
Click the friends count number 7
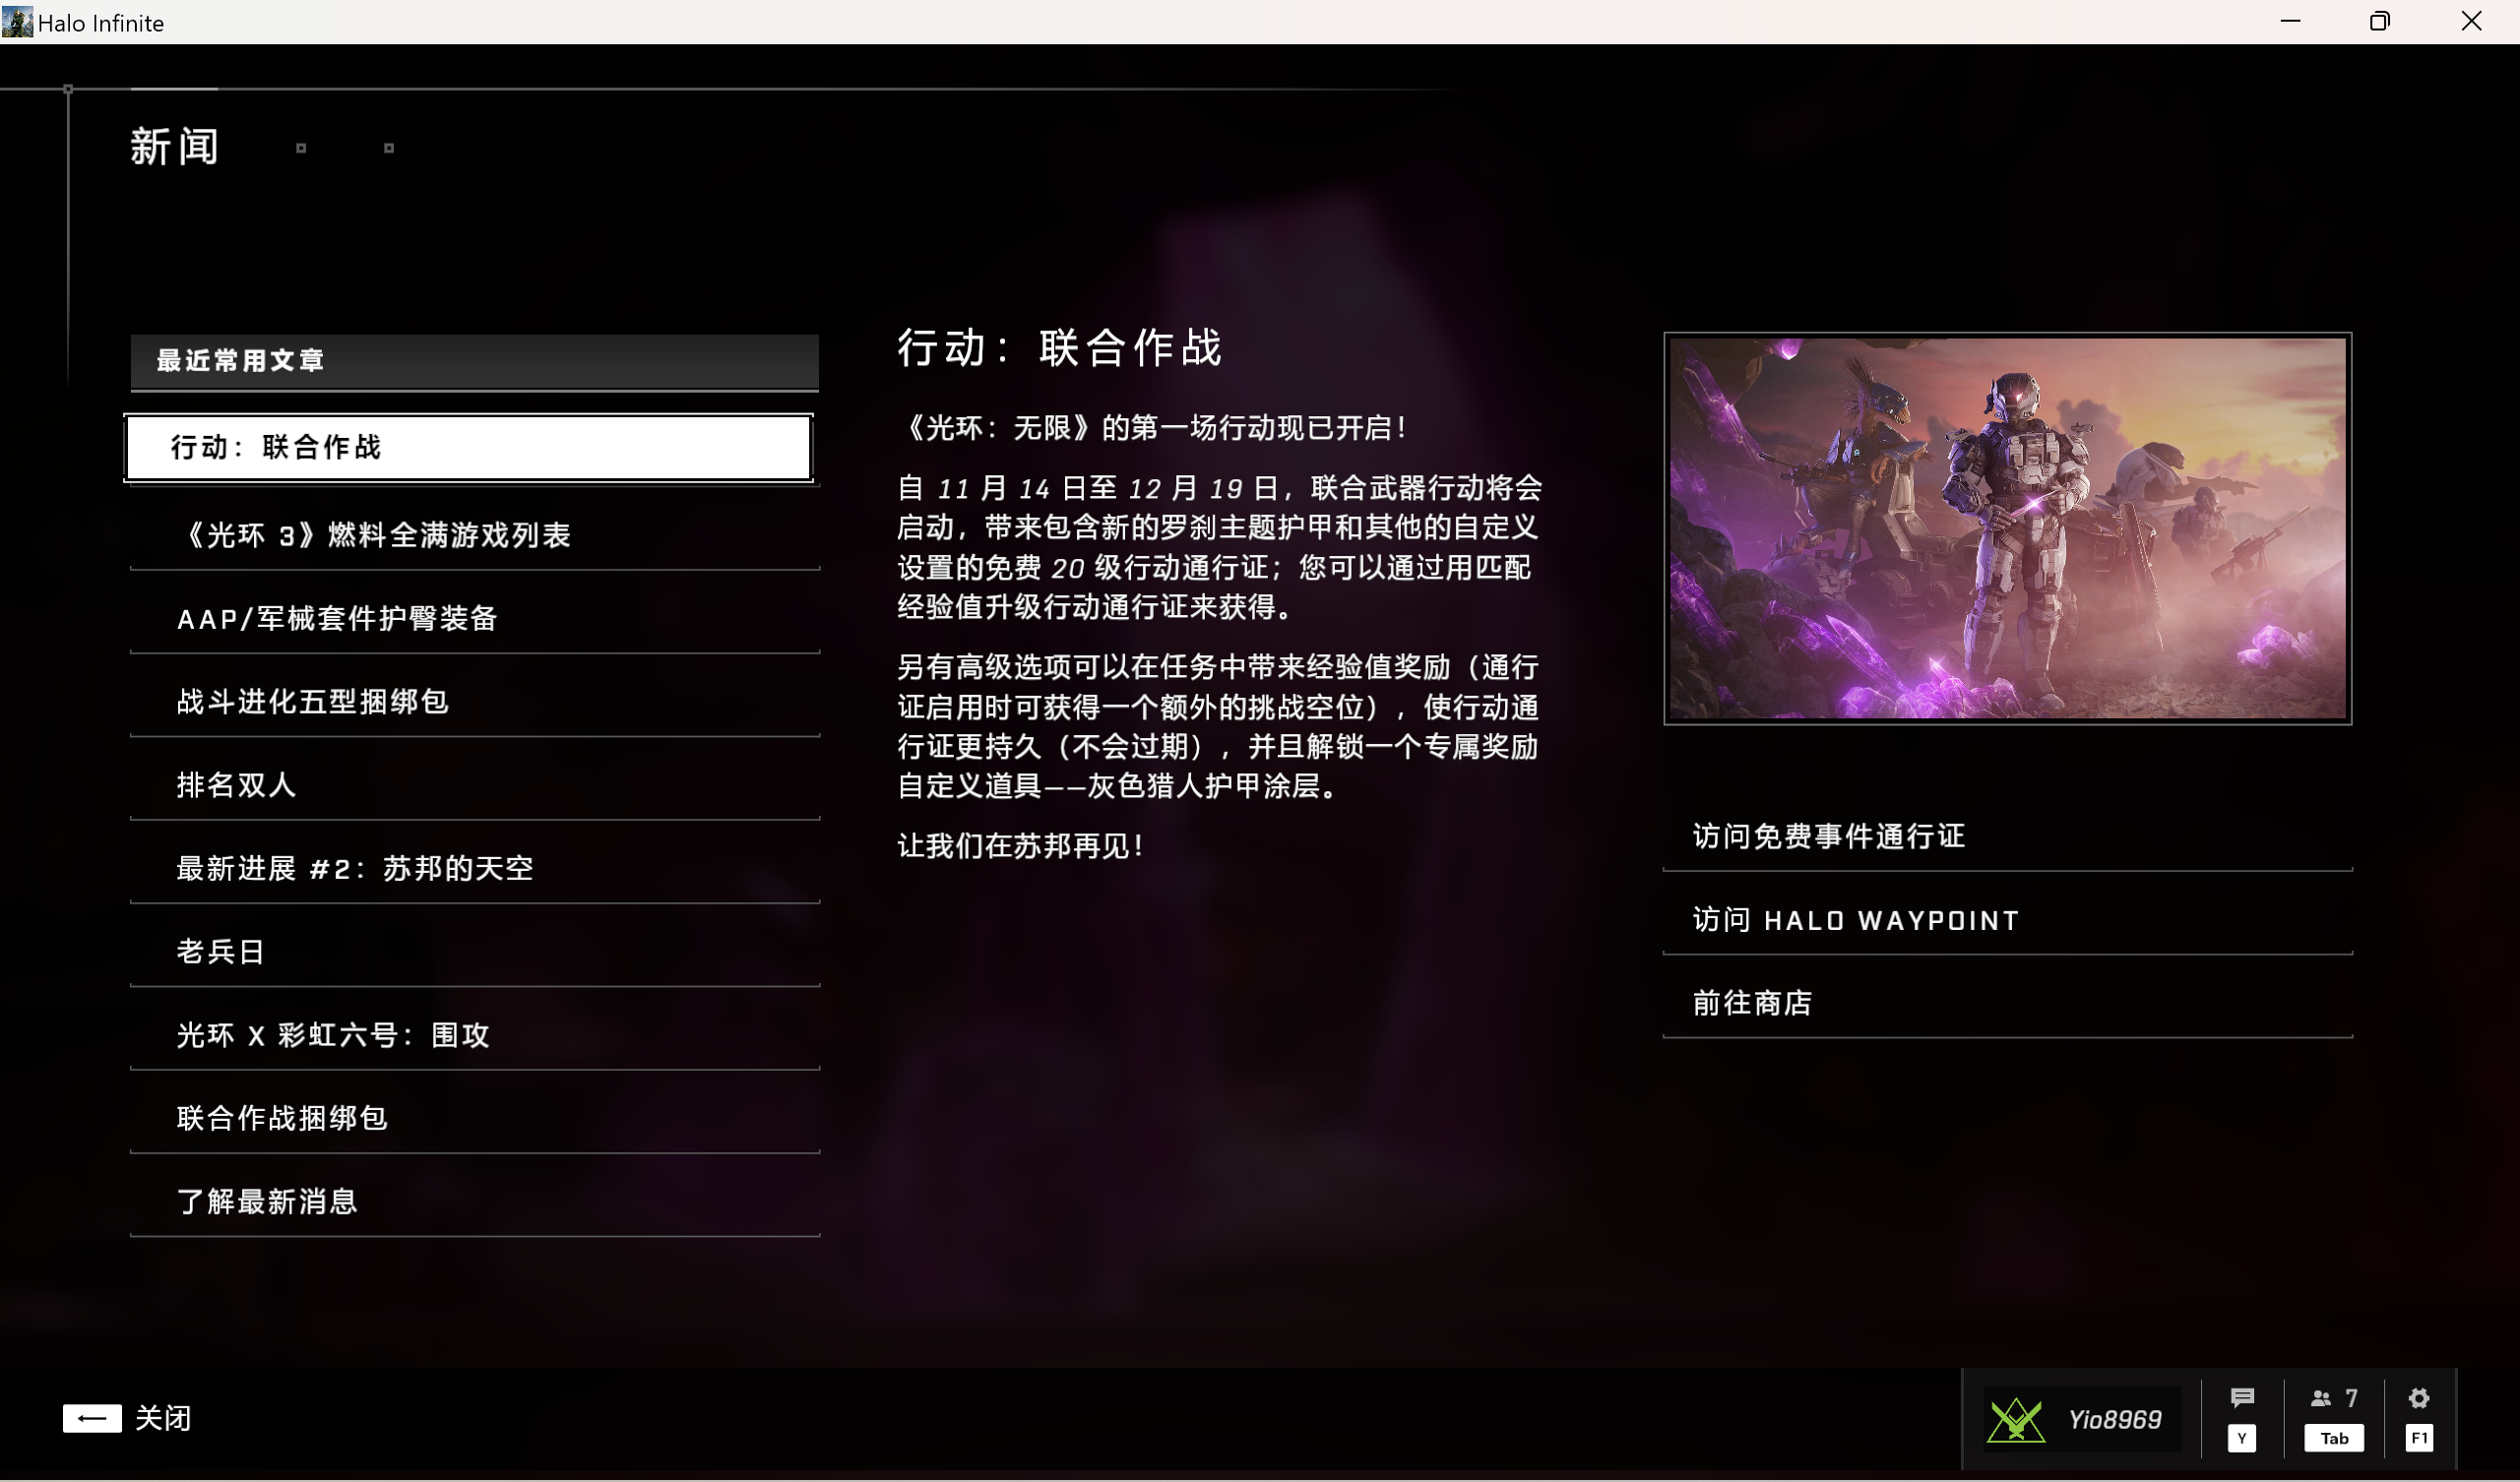pyautogui.click(x=2351, y=1398)
